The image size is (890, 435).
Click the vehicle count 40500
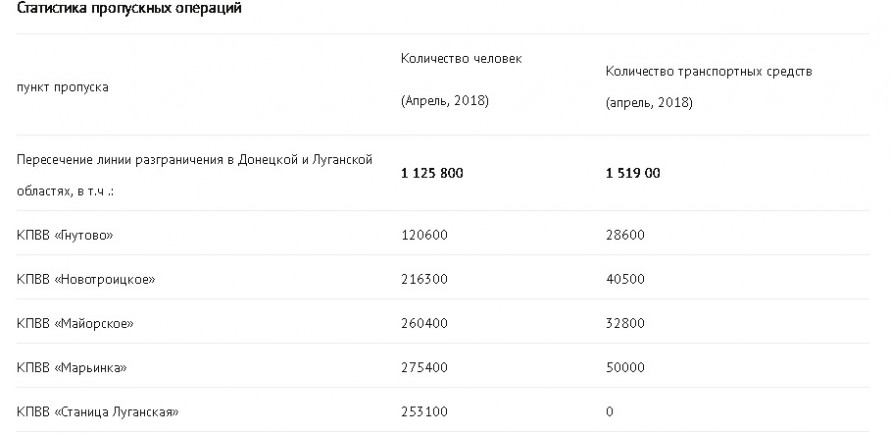pos(625,279)
